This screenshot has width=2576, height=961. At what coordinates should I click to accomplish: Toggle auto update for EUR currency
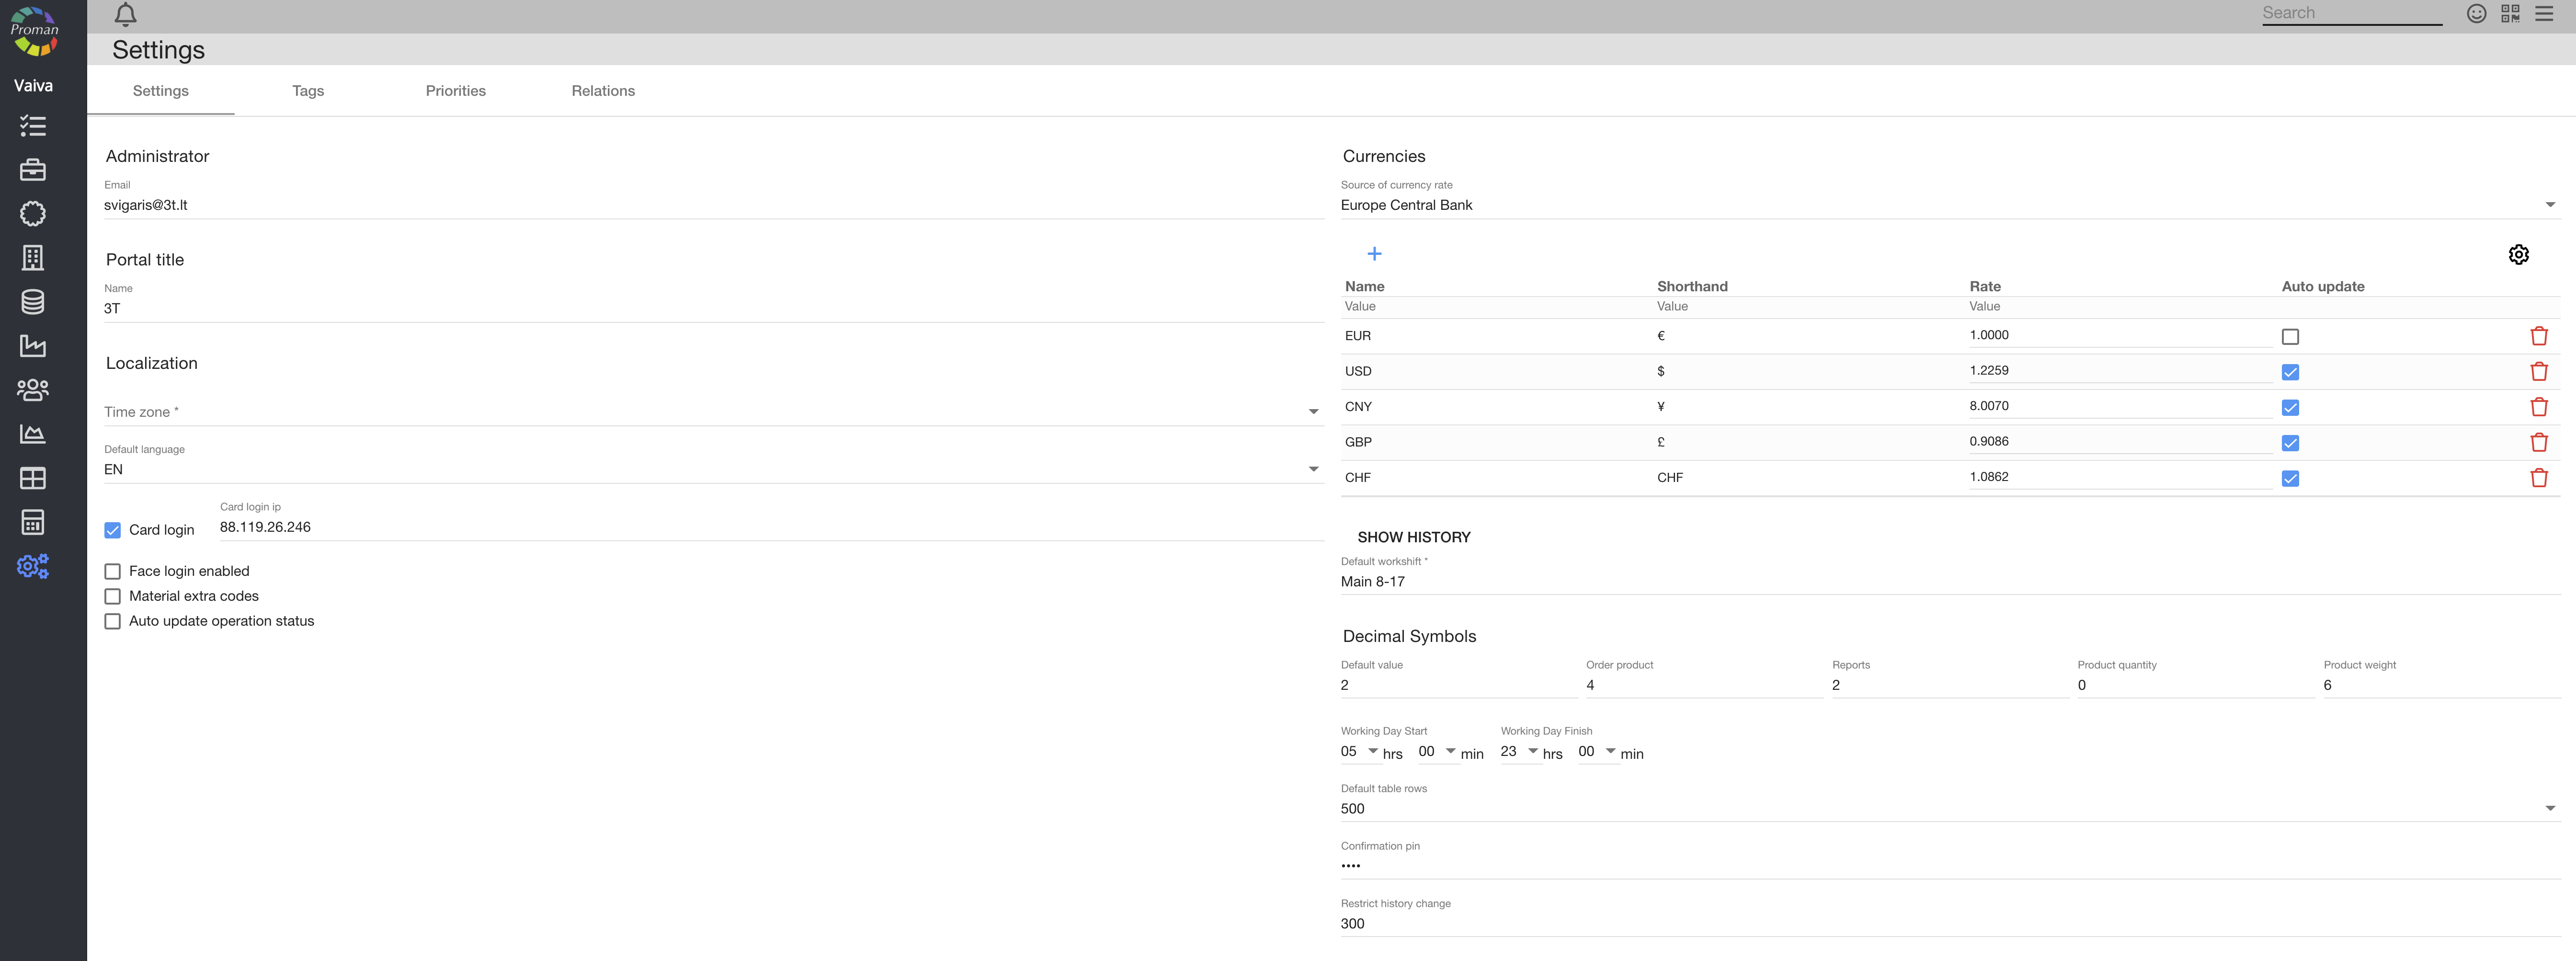pyautogui.click(x=2290, y=337)
